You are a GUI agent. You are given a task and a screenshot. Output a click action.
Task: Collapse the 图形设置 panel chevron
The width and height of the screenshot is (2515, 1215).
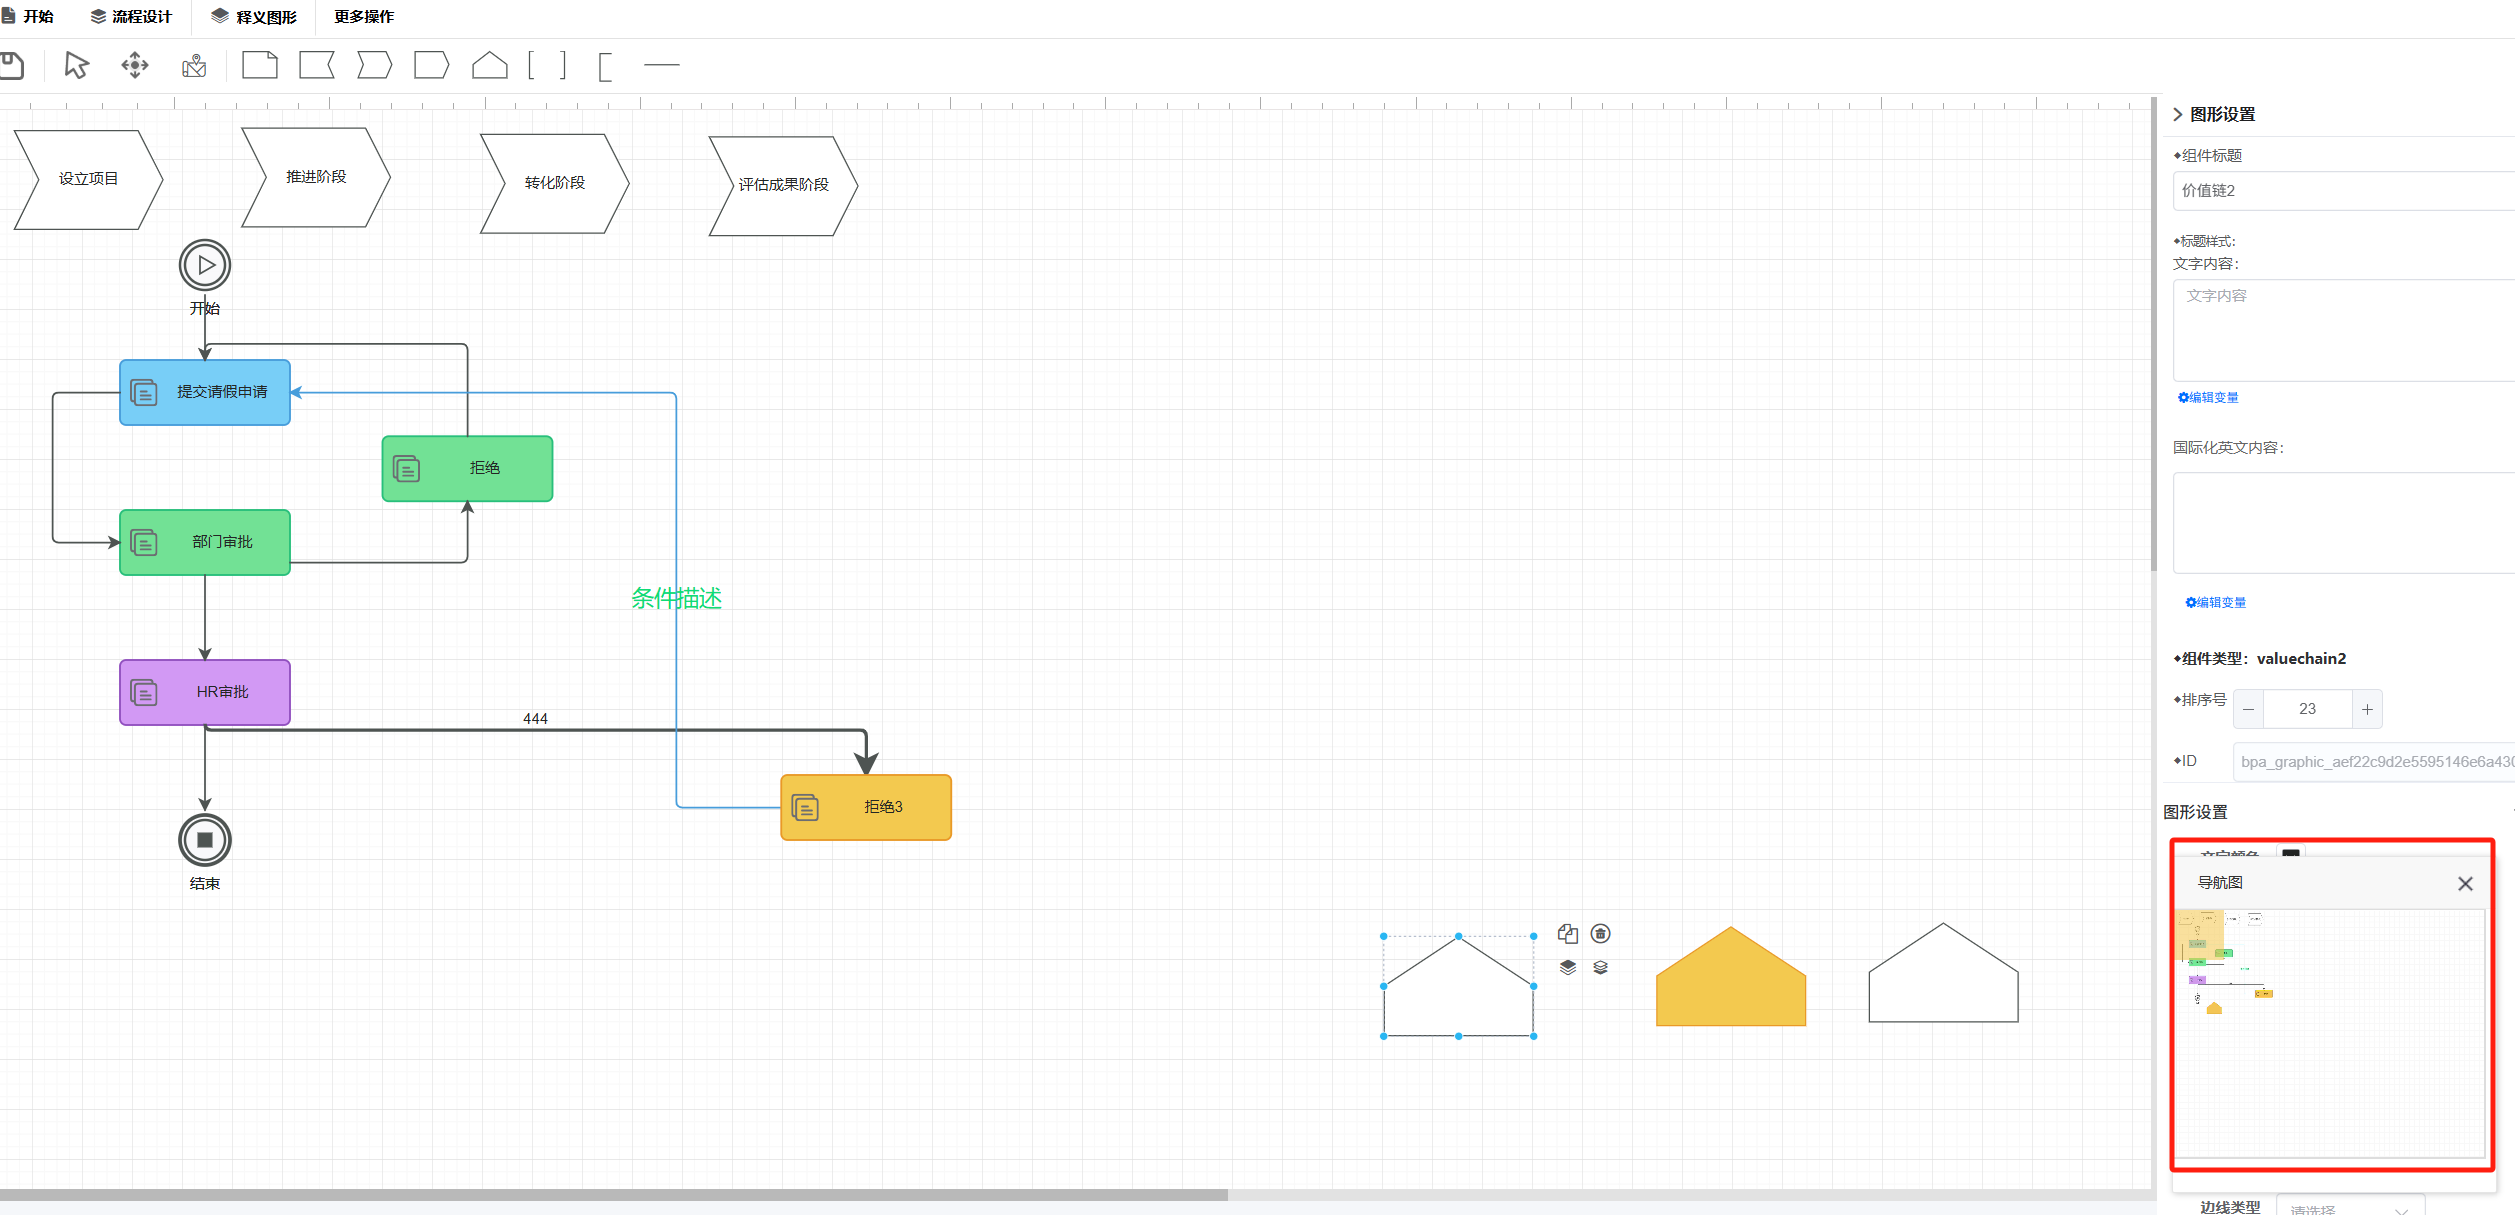[2177, 115]
